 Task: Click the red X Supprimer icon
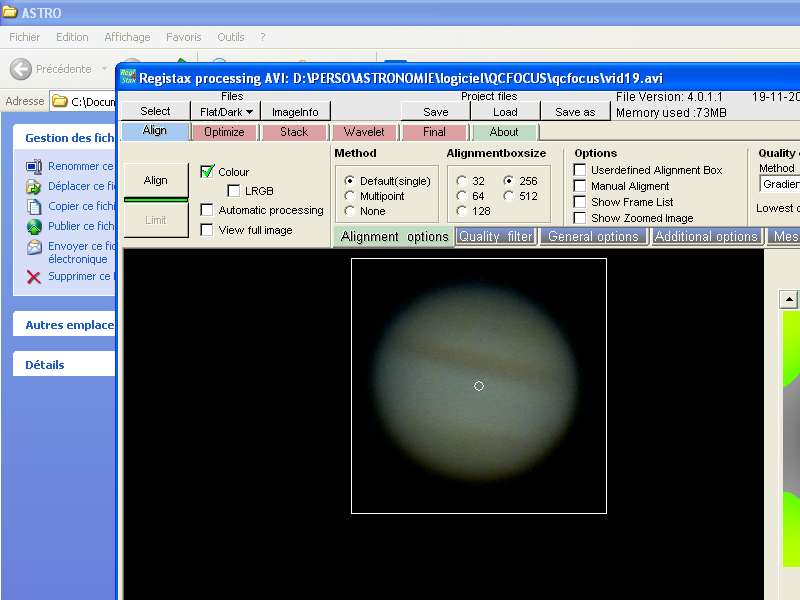pos(34,277)
